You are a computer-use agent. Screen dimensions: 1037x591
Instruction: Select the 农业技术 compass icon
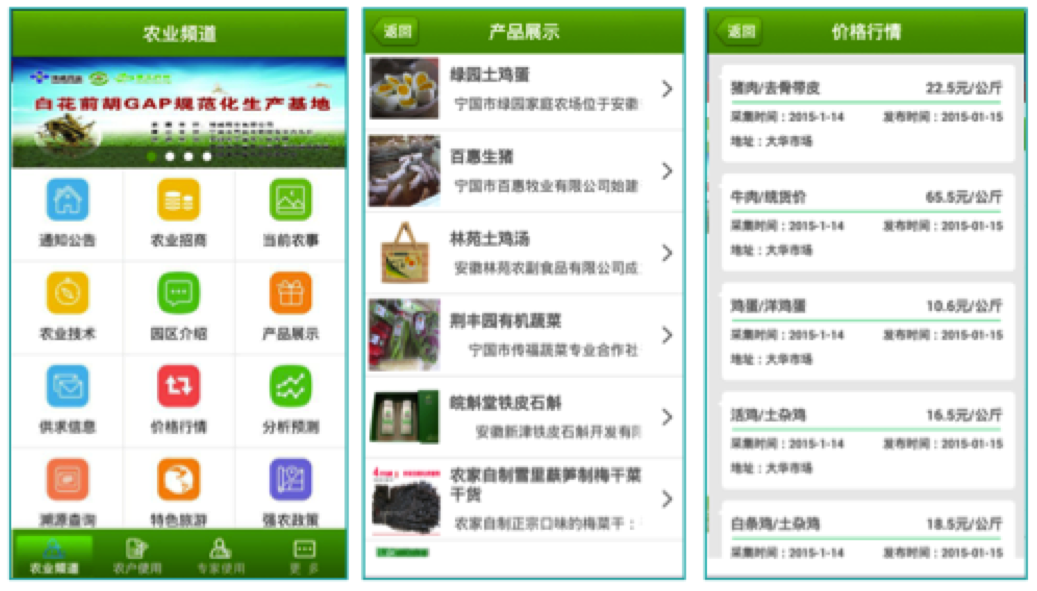[x=67, y=294]
